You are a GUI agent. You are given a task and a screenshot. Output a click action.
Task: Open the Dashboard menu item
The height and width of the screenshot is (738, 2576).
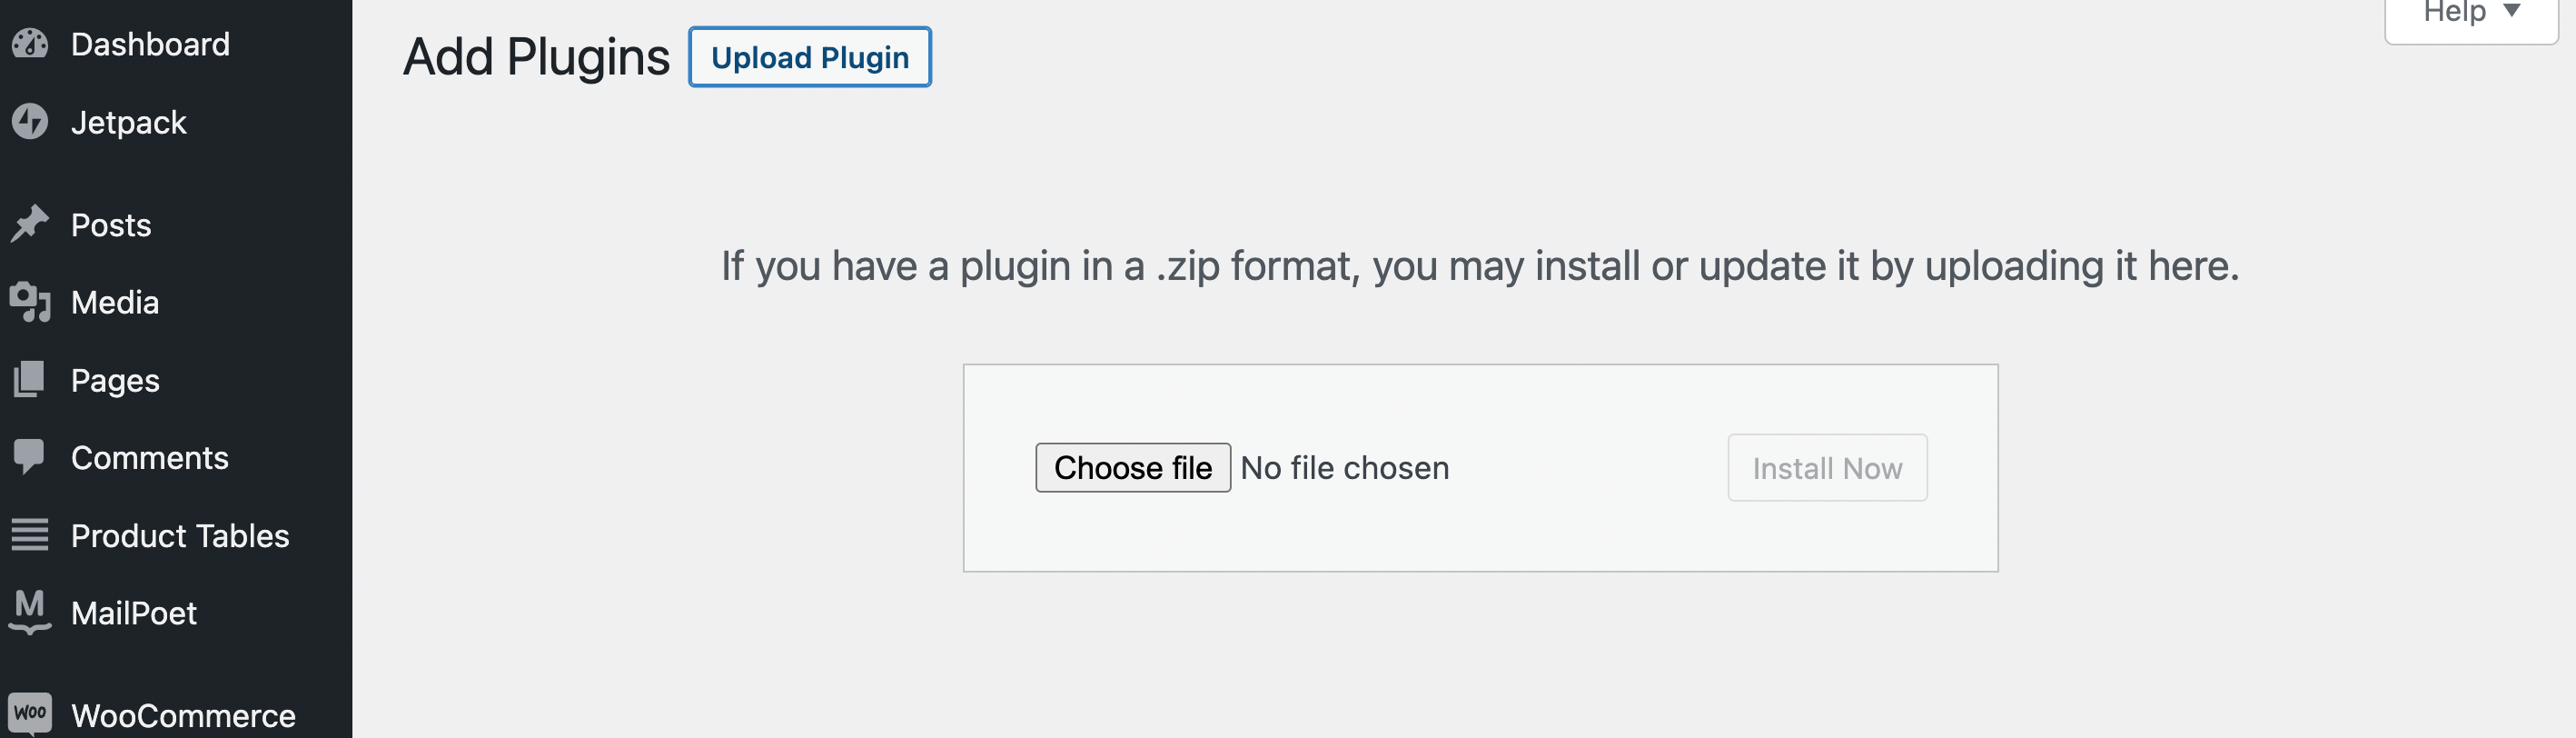click(x=150, y=44)
